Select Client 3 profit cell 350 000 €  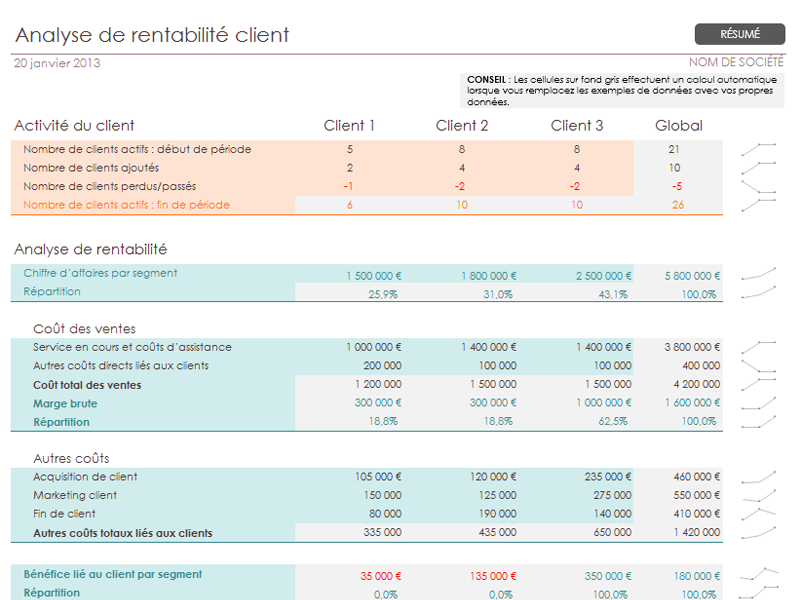tap(608, 576)
